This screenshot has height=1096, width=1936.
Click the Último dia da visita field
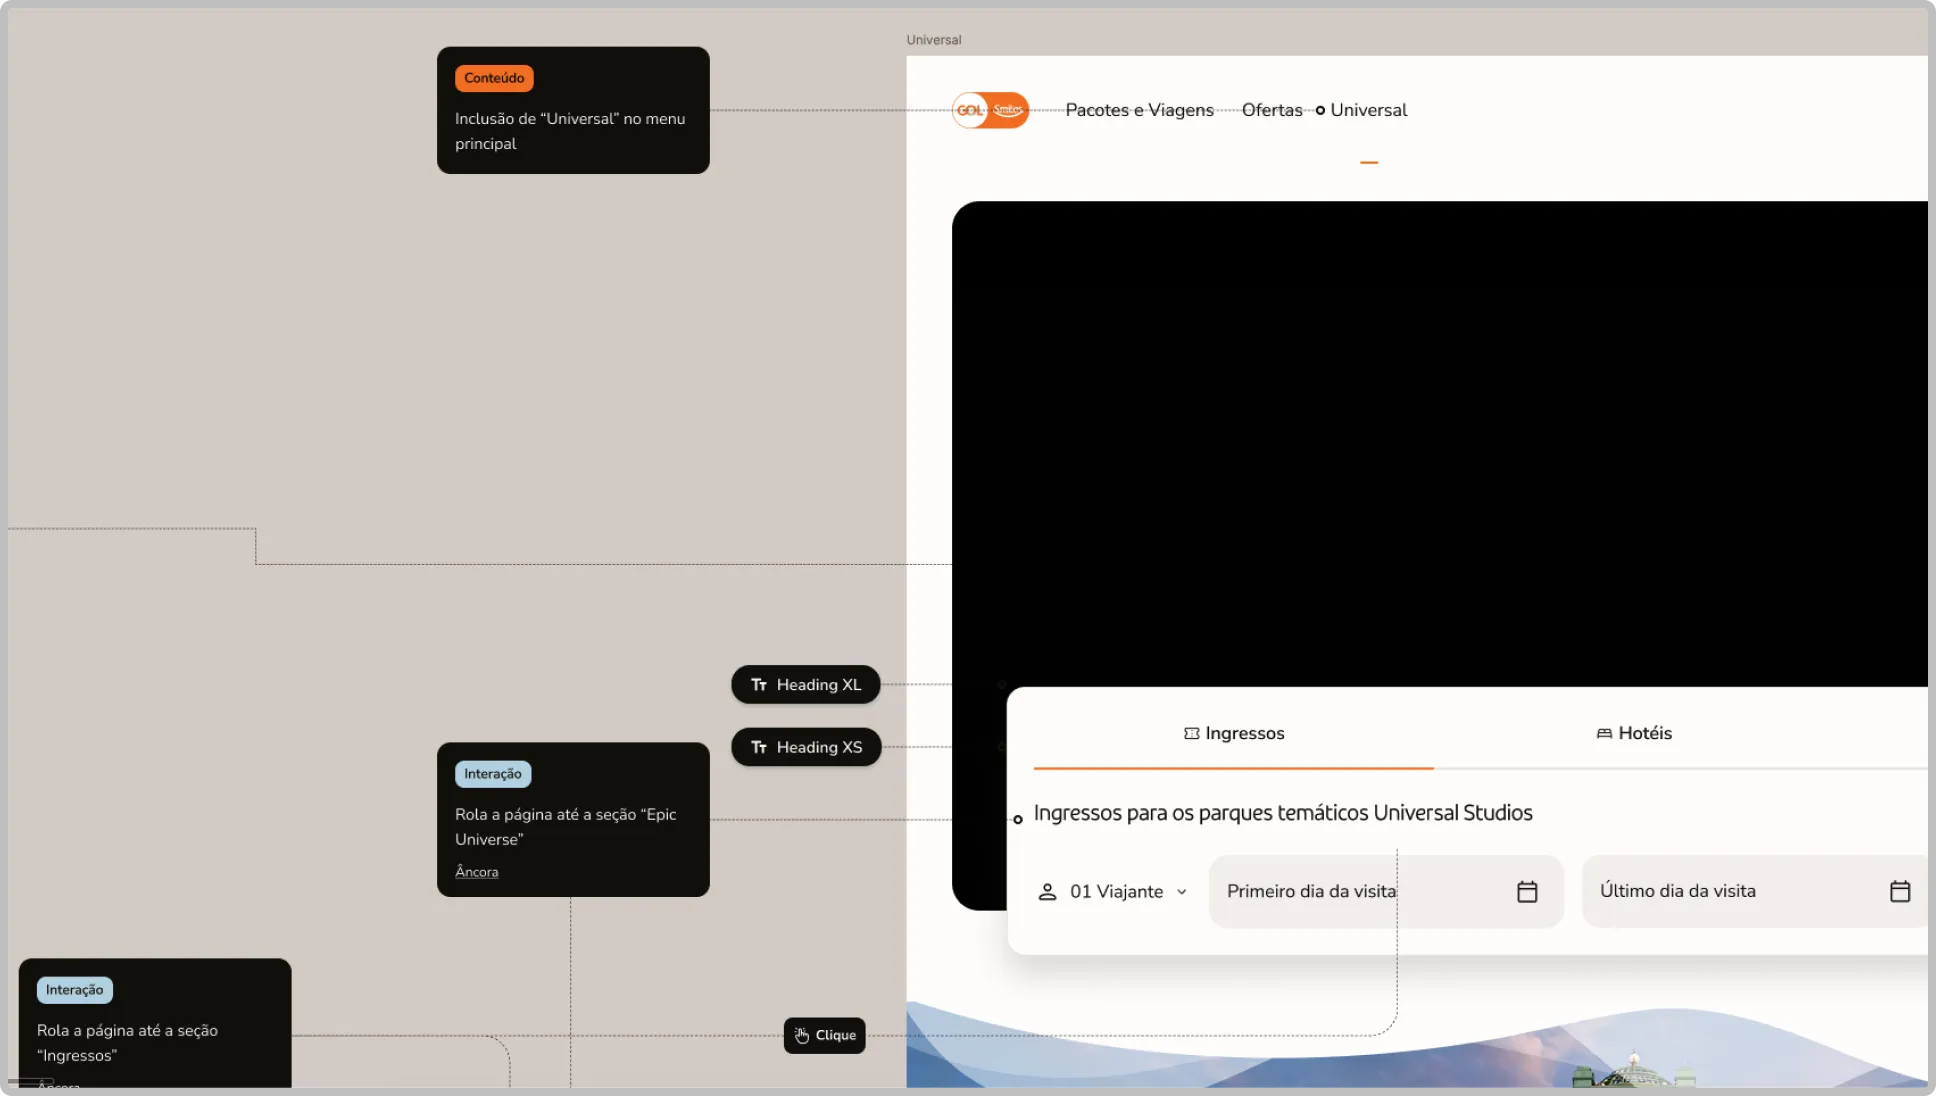(1755, 891)
